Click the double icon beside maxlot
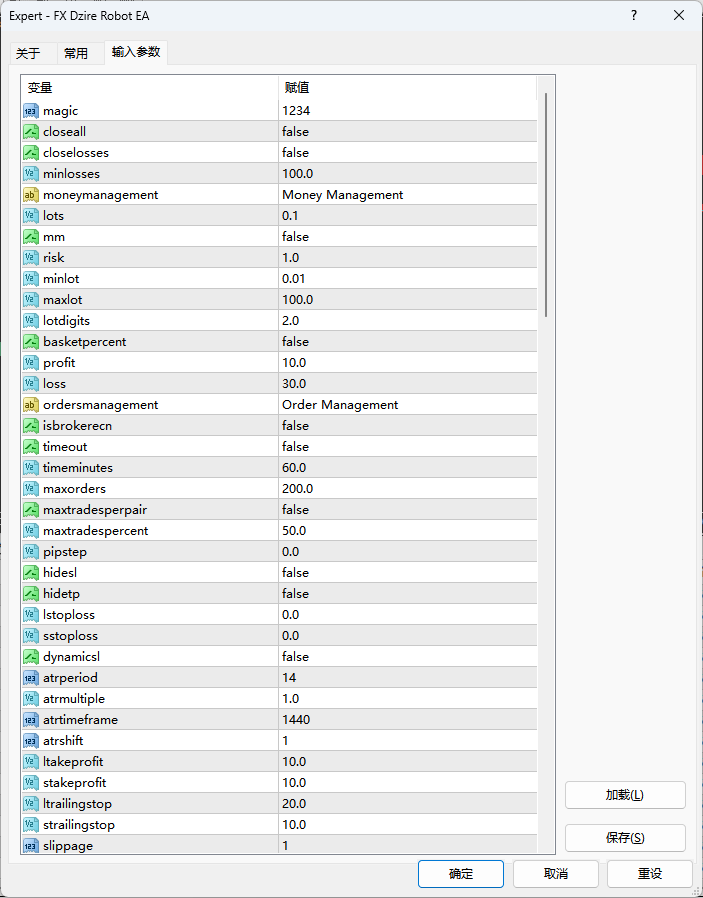The image size is (703, 898). click(30, 300)
